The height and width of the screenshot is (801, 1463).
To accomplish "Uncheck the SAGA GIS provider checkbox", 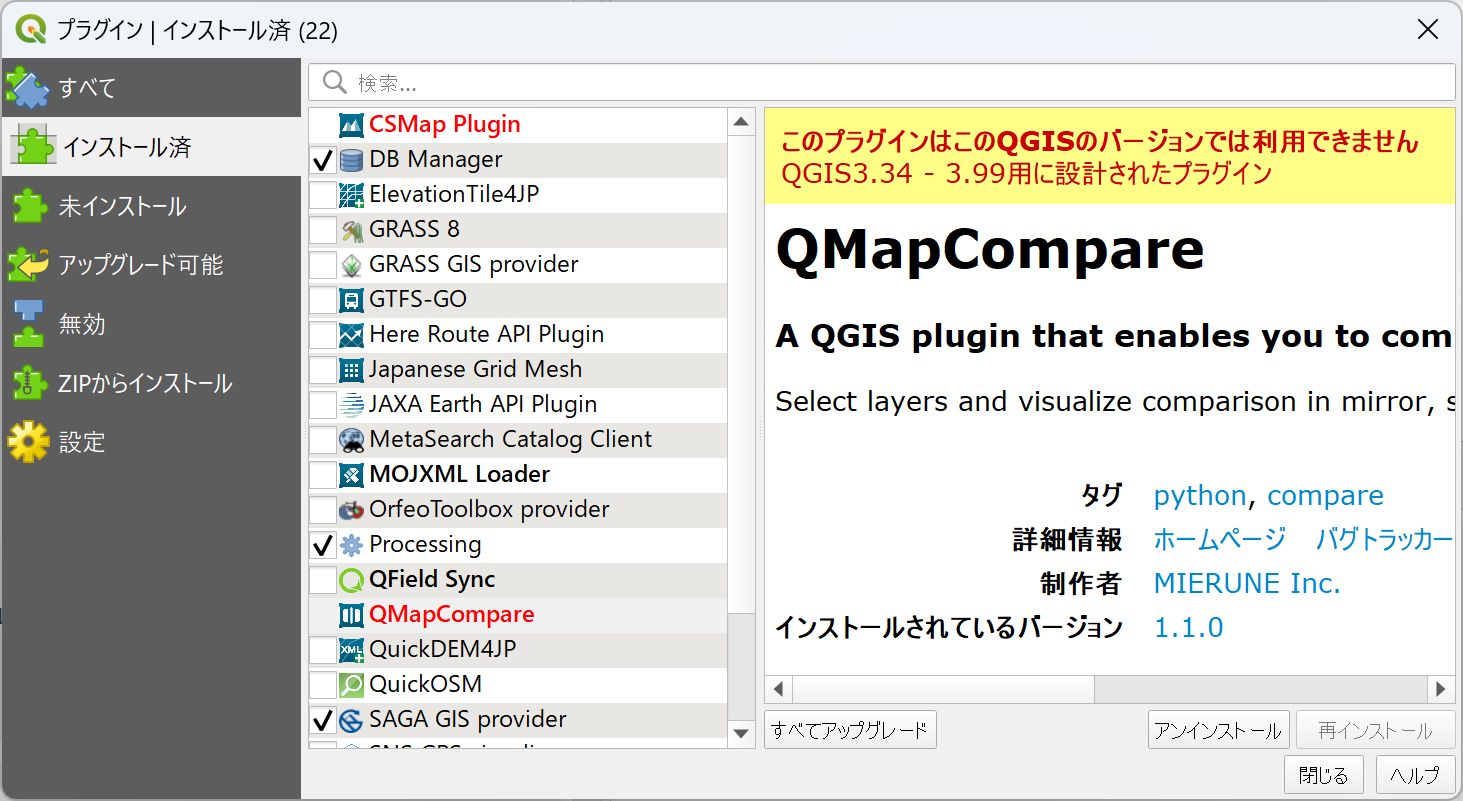I will click(323, 720).
